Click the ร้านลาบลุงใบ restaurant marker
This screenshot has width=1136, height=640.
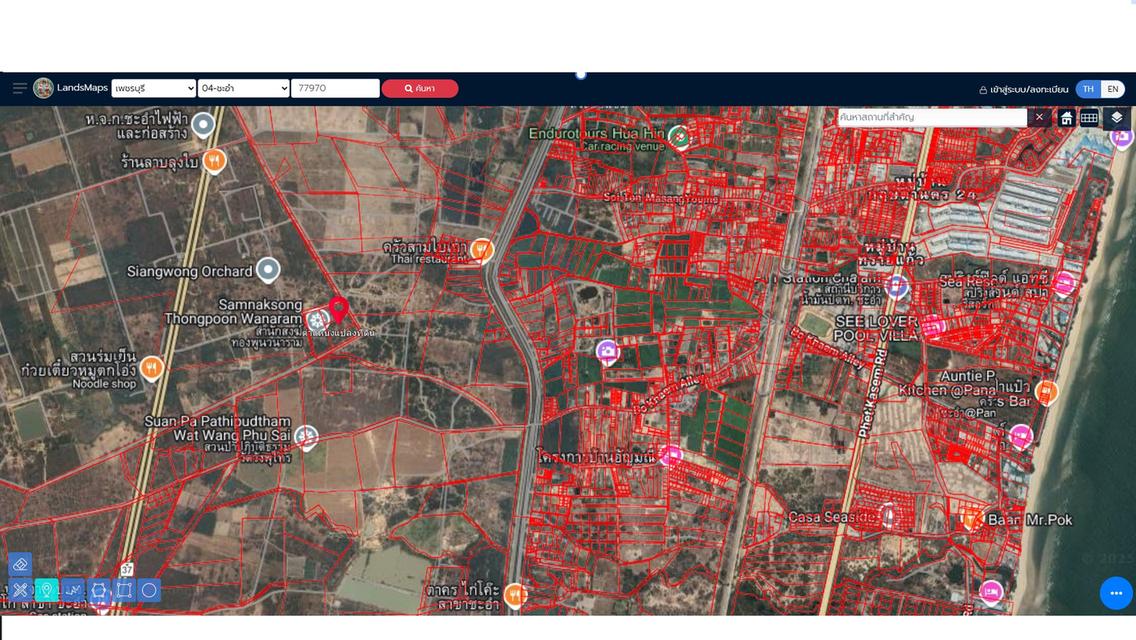point(214,161)
